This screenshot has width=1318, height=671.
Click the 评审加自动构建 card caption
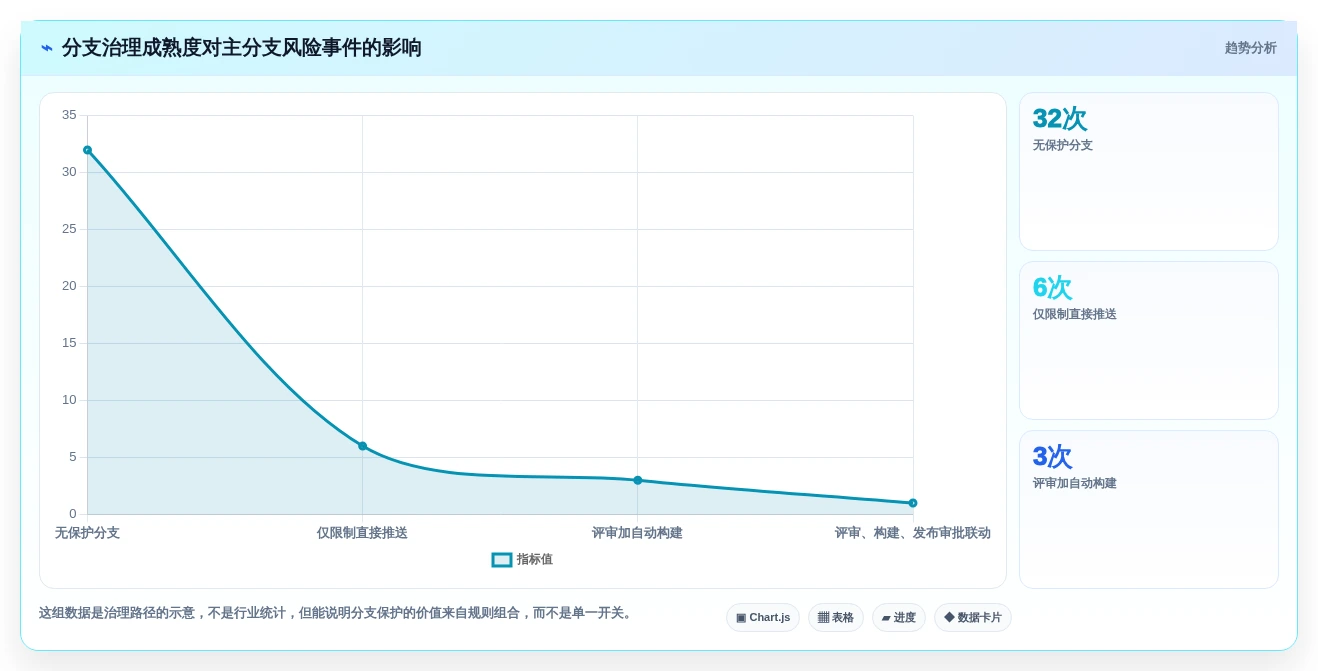click(x=1075, y=483)
